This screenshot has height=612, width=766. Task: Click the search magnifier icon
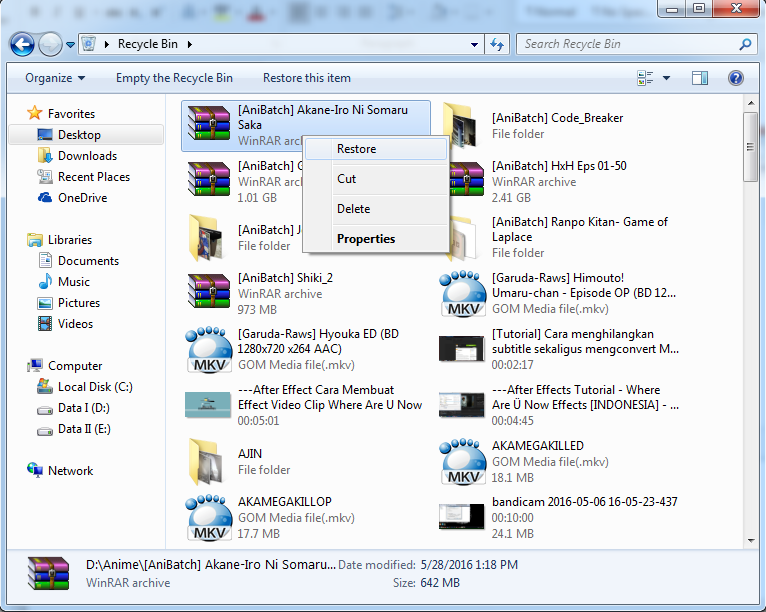click(745, 44)
